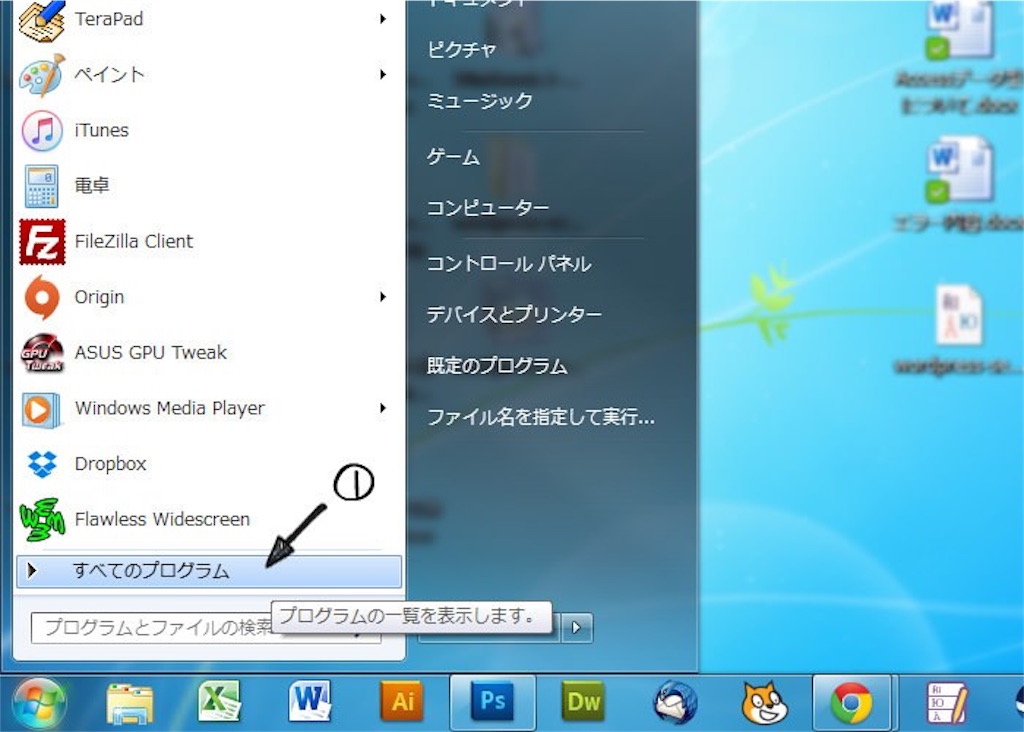Launch Dreamweaver from the taskbar
The width and height of the screenshot is (1024, 732).
tap(583, 701)
